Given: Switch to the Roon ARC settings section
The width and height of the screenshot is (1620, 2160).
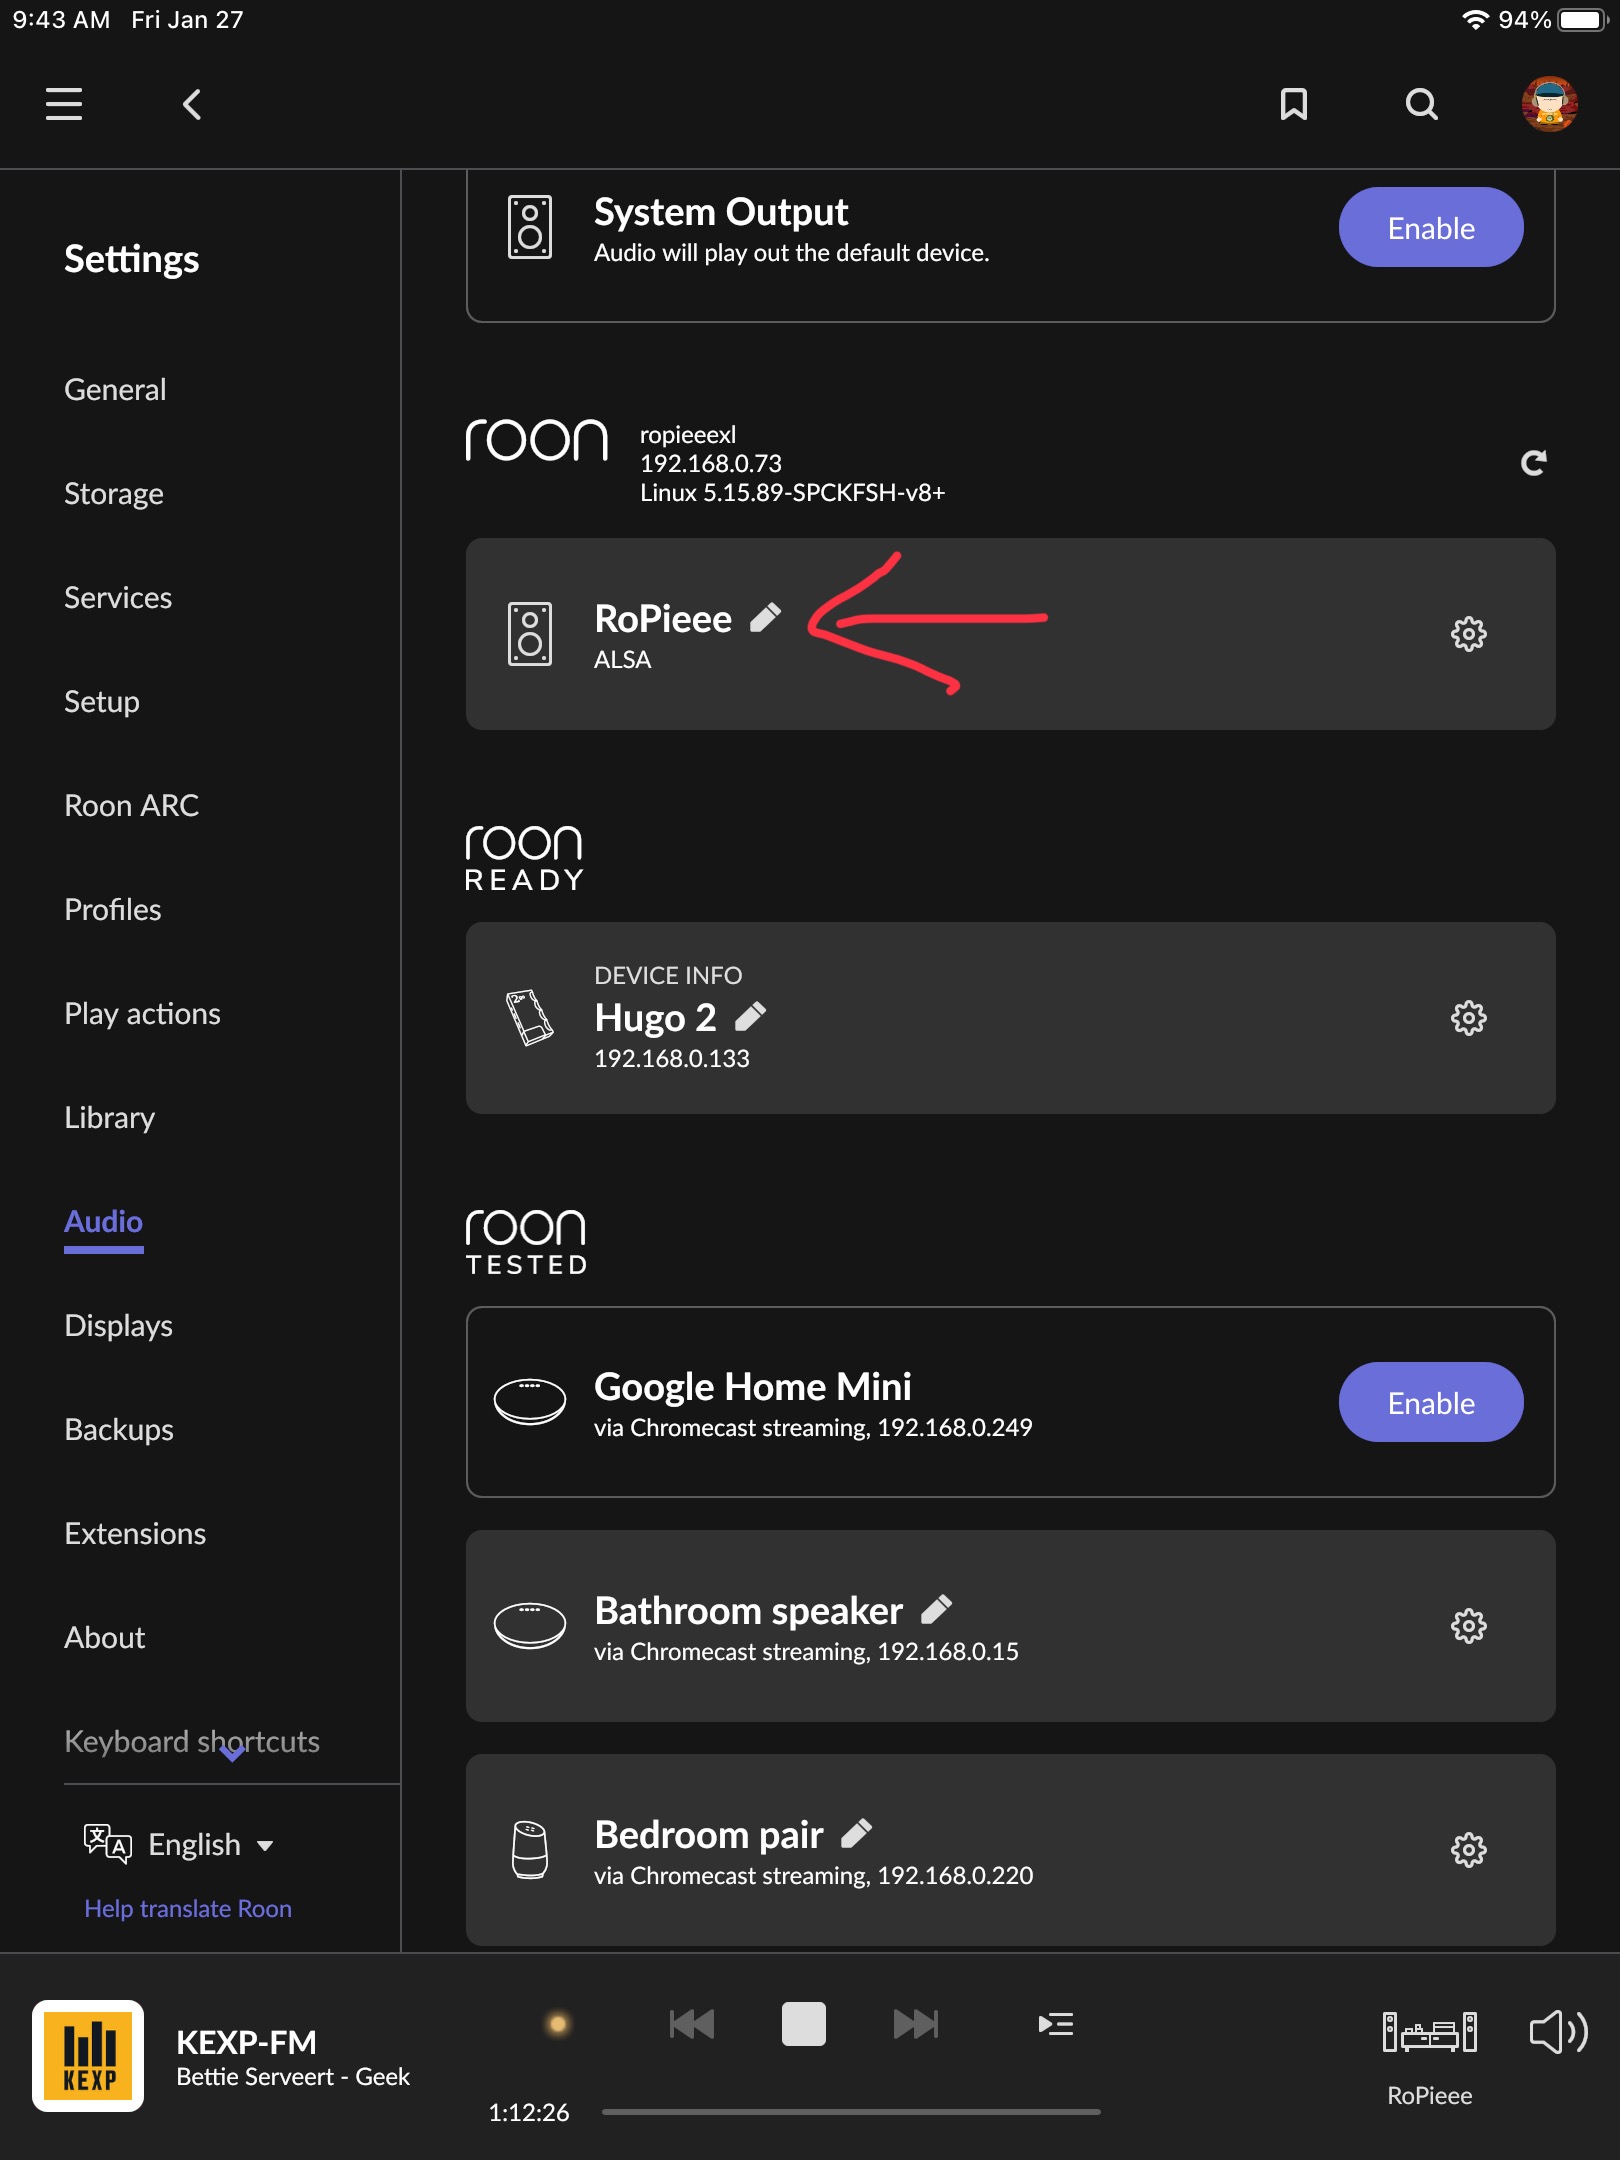Looking at the screenshot, I should click(131, 805).
